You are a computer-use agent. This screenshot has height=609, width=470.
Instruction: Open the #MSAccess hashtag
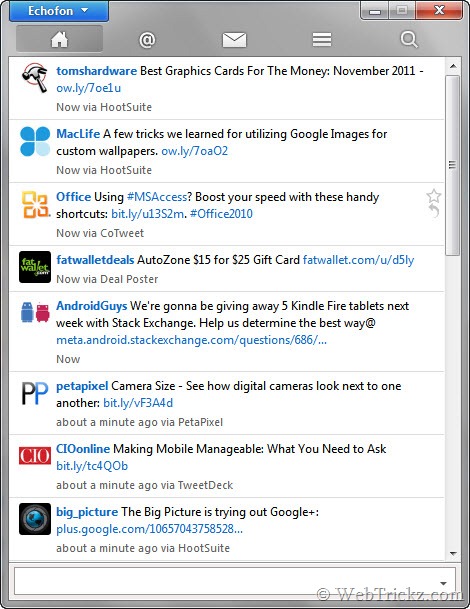157,197
